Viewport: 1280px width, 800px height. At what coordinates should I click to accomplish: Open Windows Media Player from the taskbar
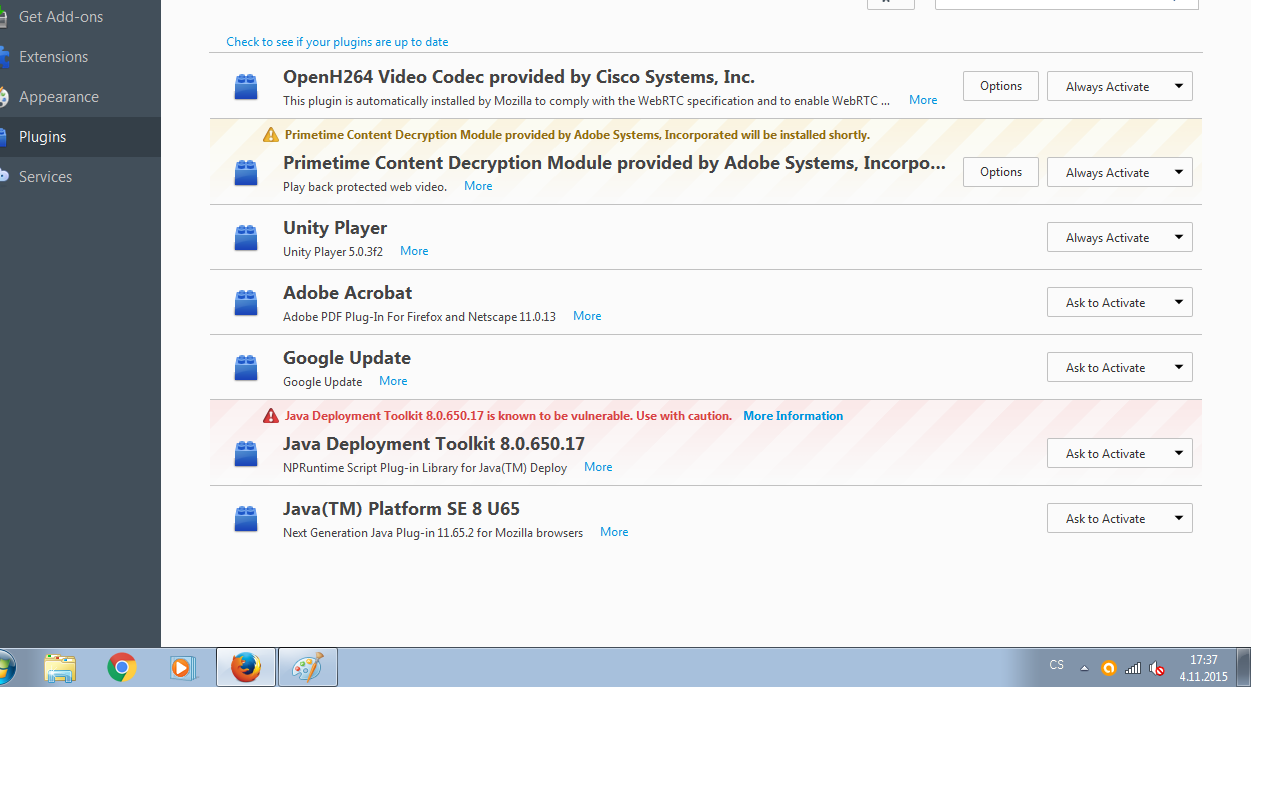click(181, 667)
